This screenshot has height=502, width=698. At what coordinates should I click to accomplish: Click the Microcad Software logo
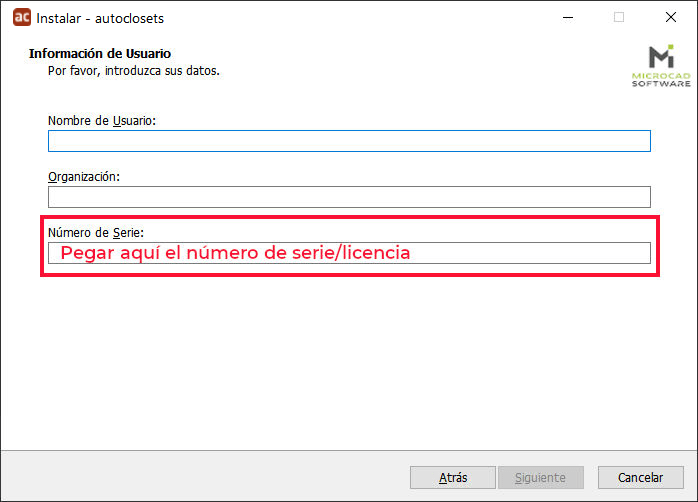661,65
